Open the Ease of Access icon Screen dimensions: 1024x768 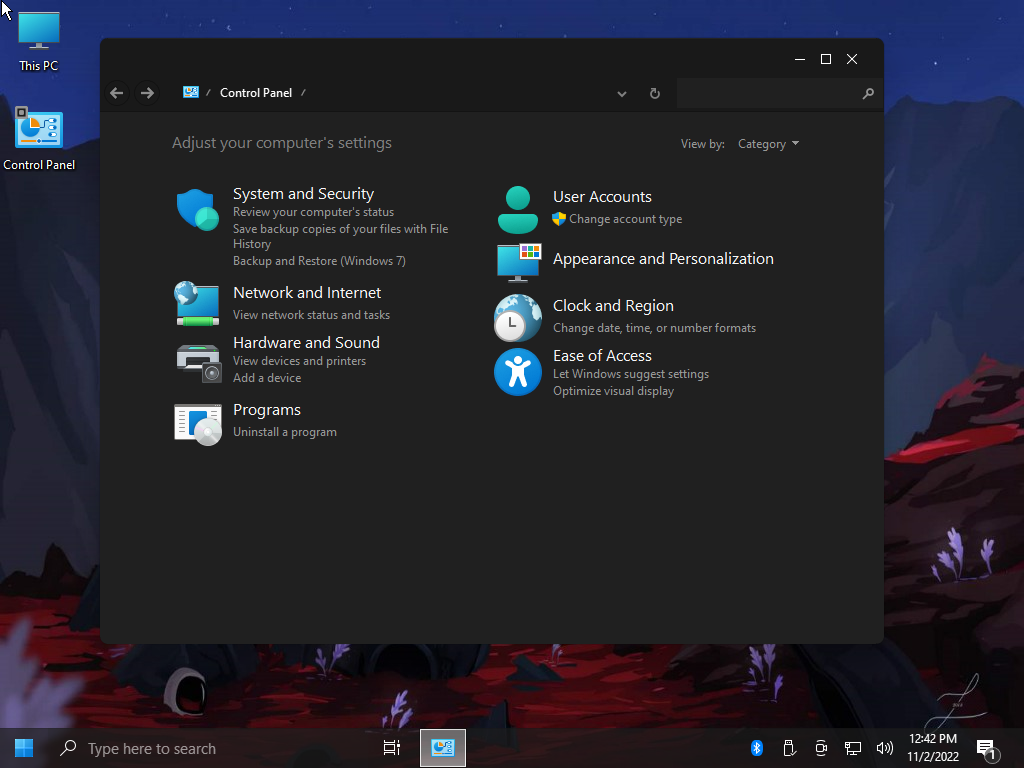pos(517,372)
